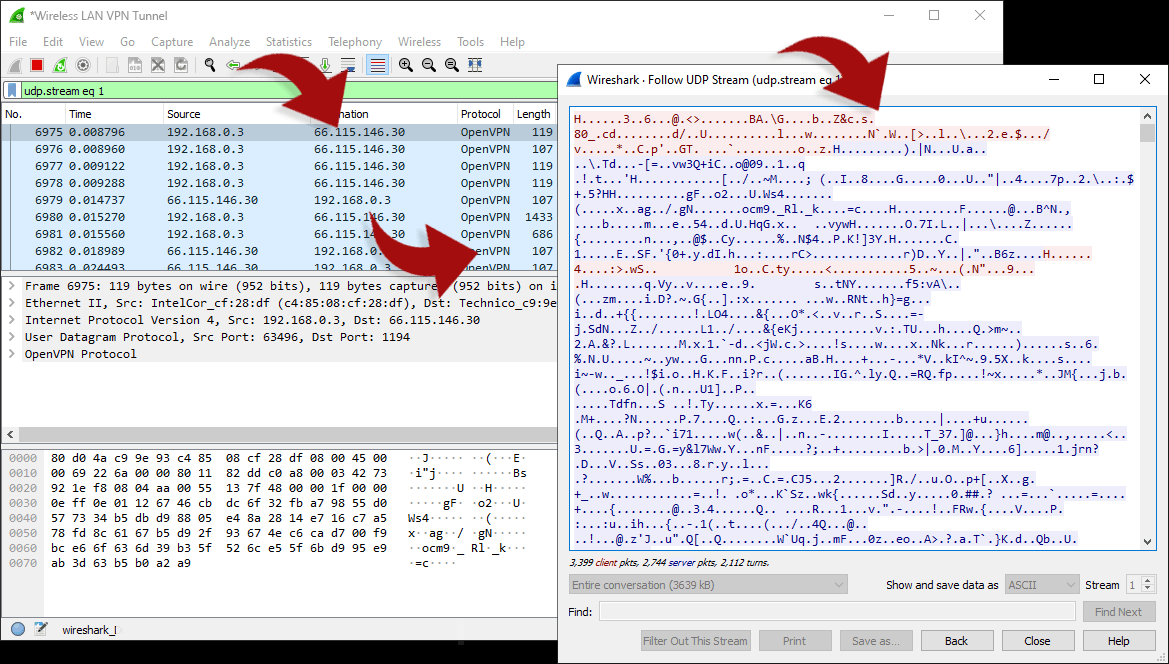Reload the capture file from toolbar
The image size is (1169, 664).
tap(181, 66)
